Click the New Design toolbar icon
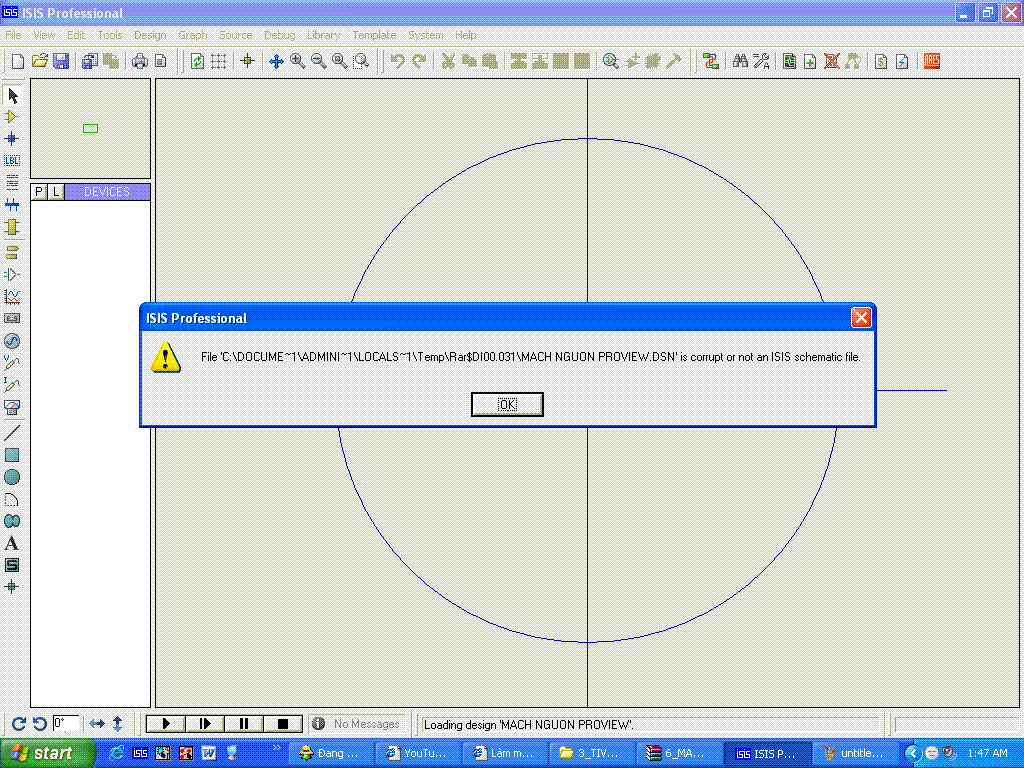The height and width of the screenshot is (768, 1024). coord(18,61)
